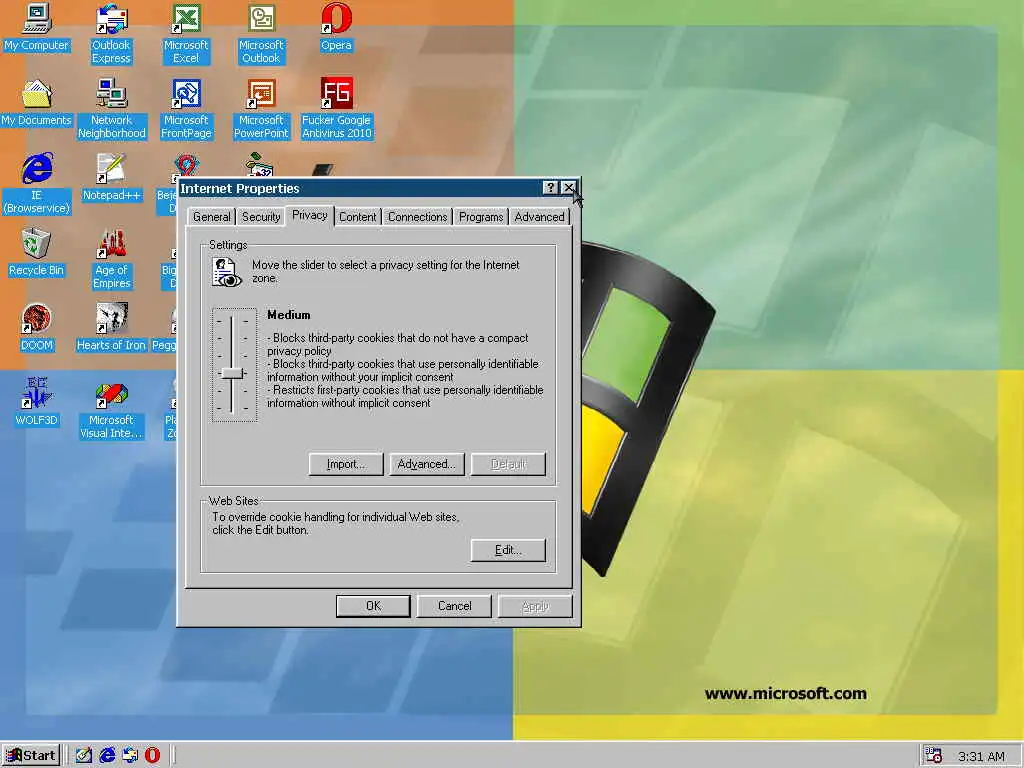Select the Microsoft FrontPage desktop shortcut
Image resolution: width=1024 pixels, height=768 pixels.
click(186, 109)
